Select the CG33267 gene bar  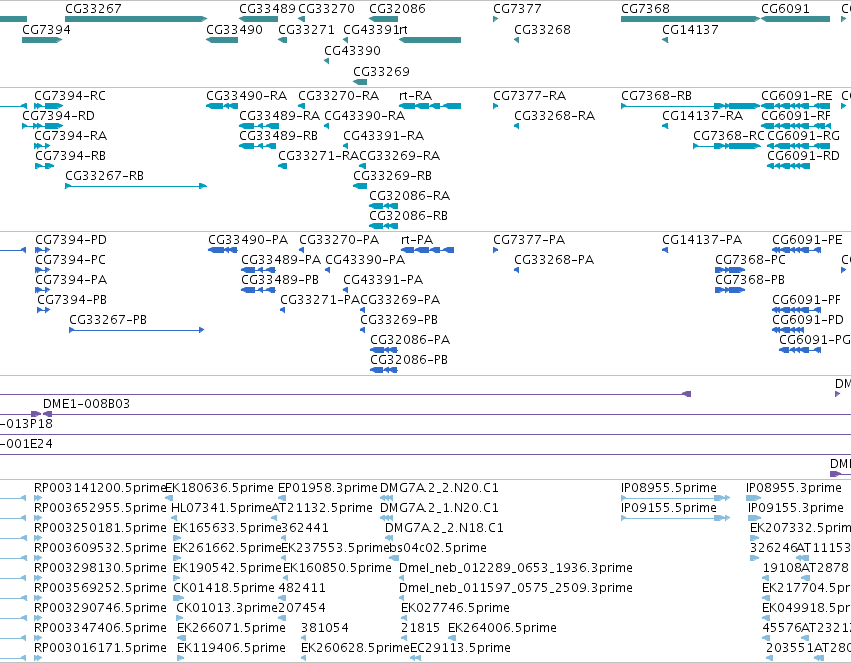click(136, 19)
